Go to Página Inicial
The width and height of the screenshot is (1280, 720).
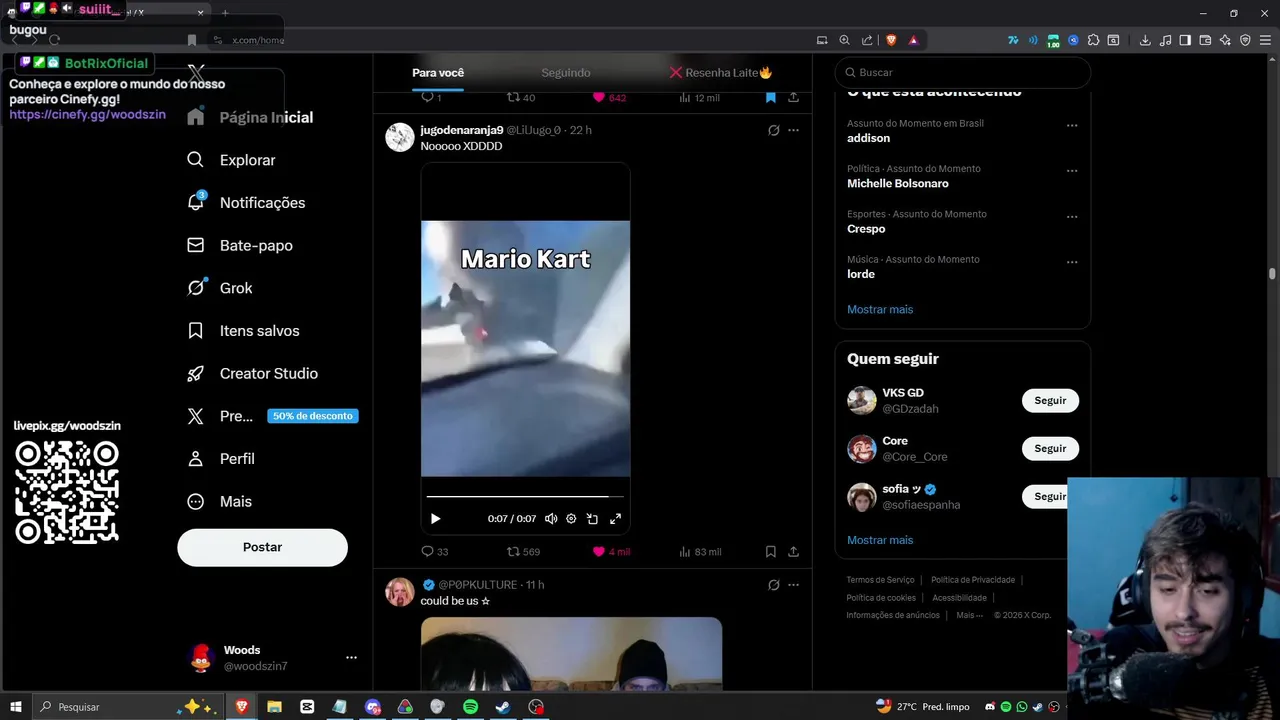tap(250, 117)
